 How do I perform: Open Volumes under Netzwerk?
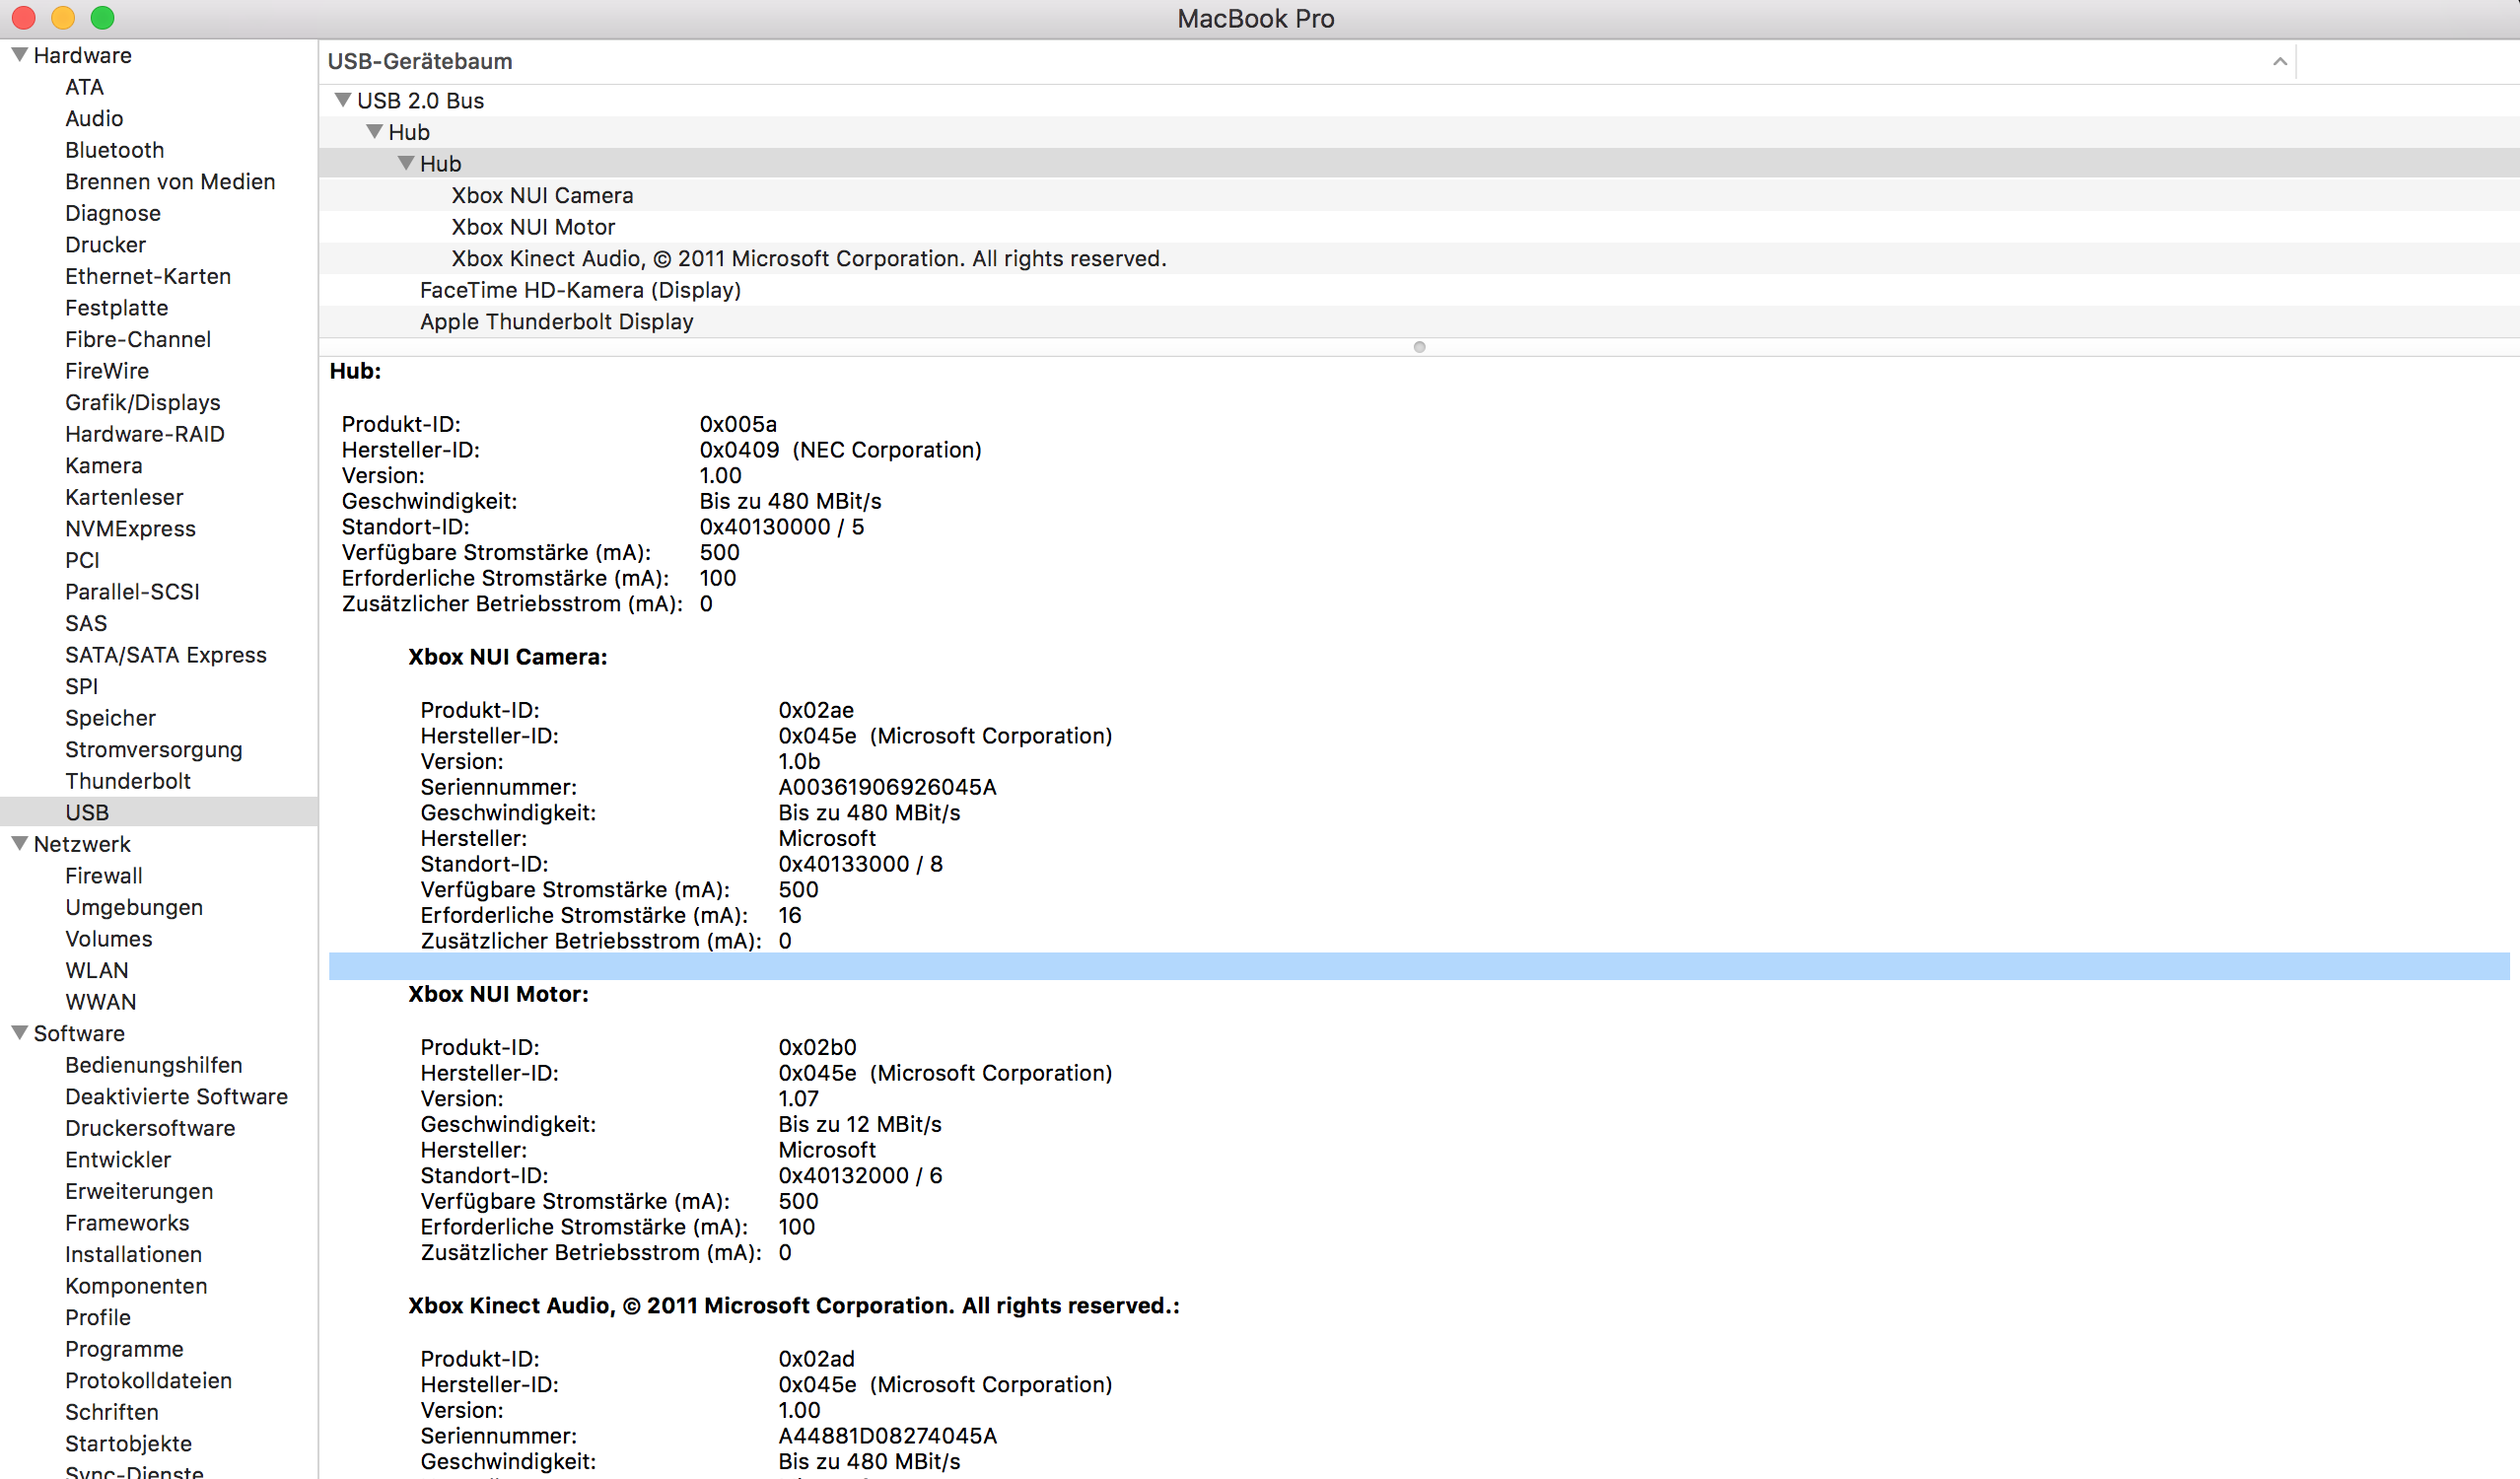click(108, 938)
